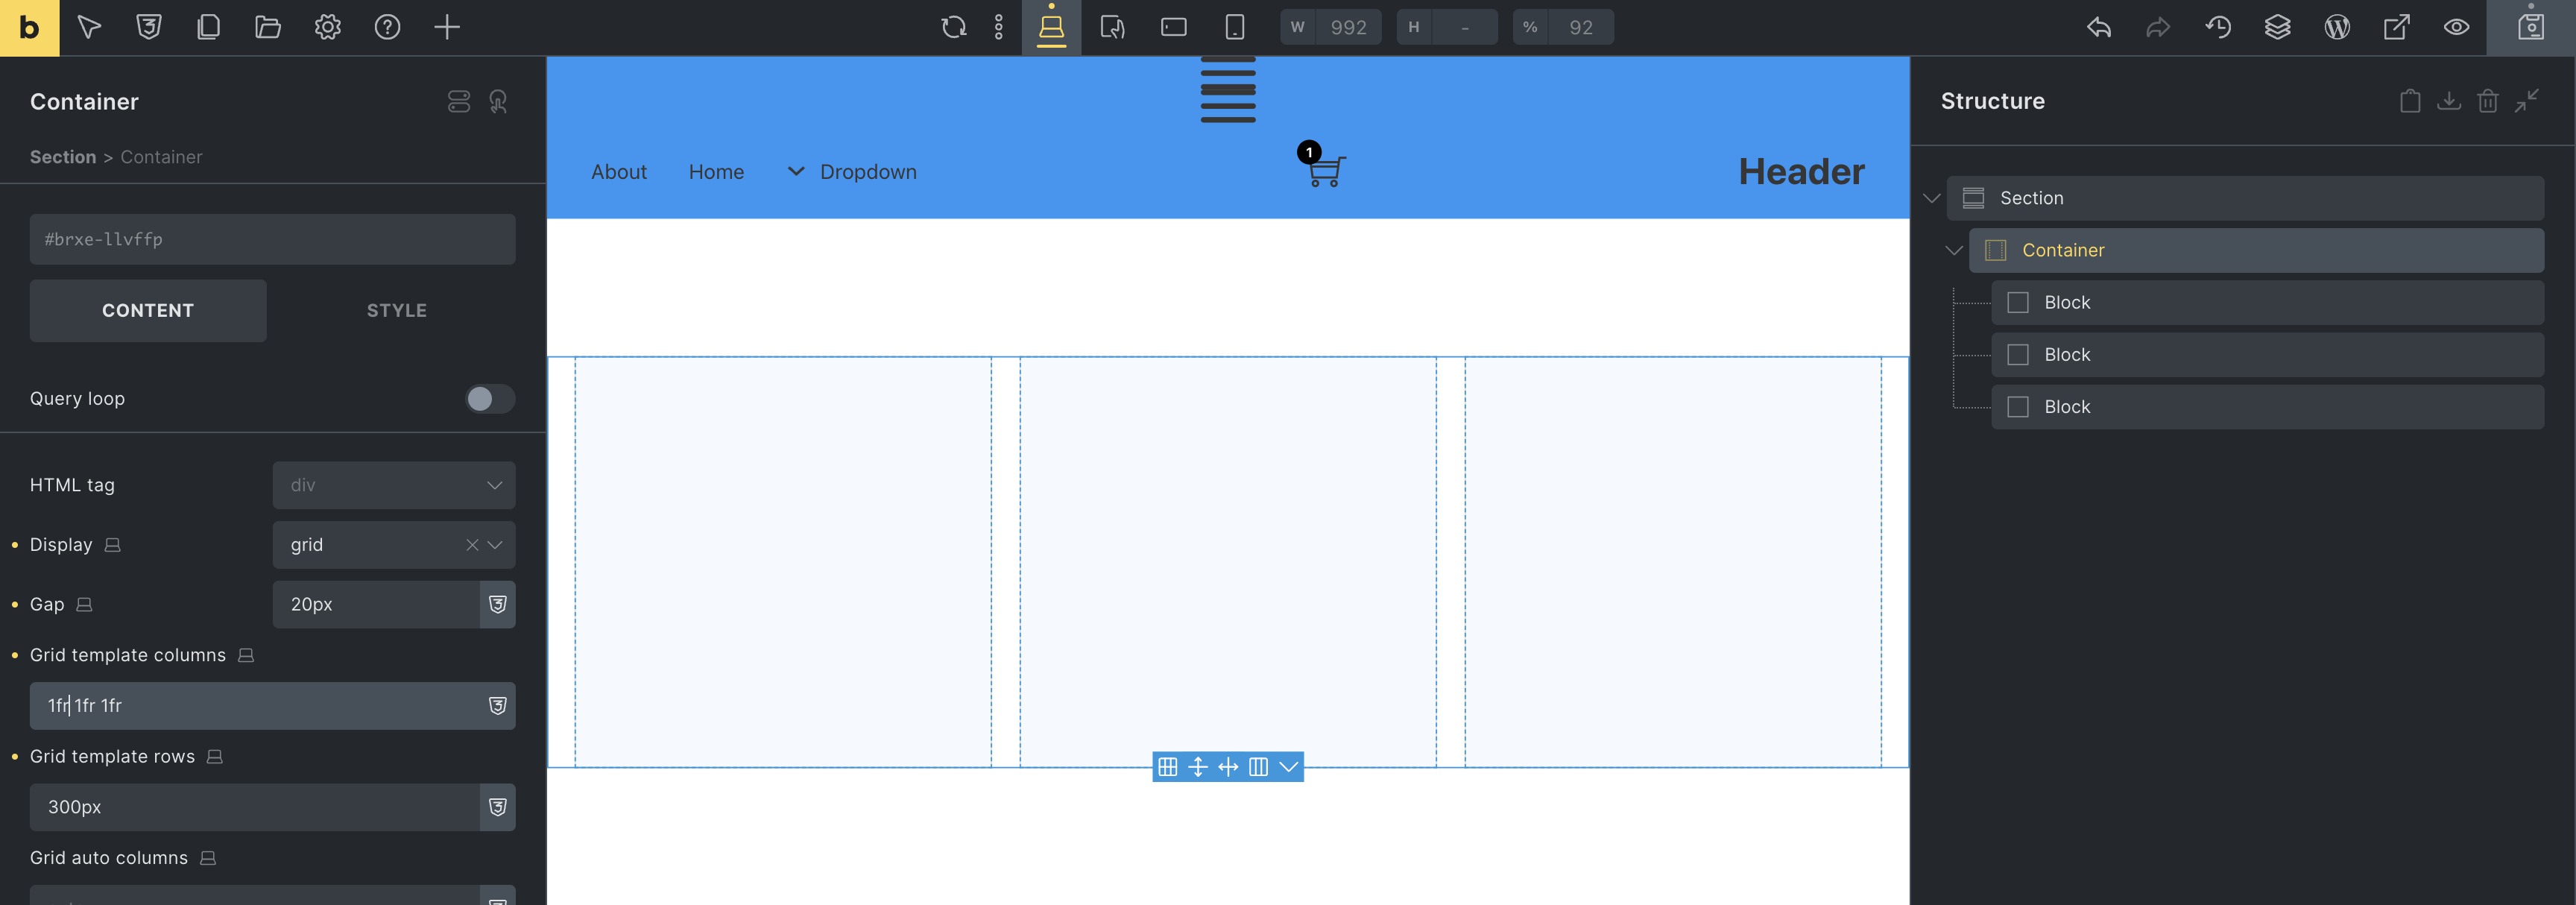Switch to the CONTENT tab

tap(148, 311)
